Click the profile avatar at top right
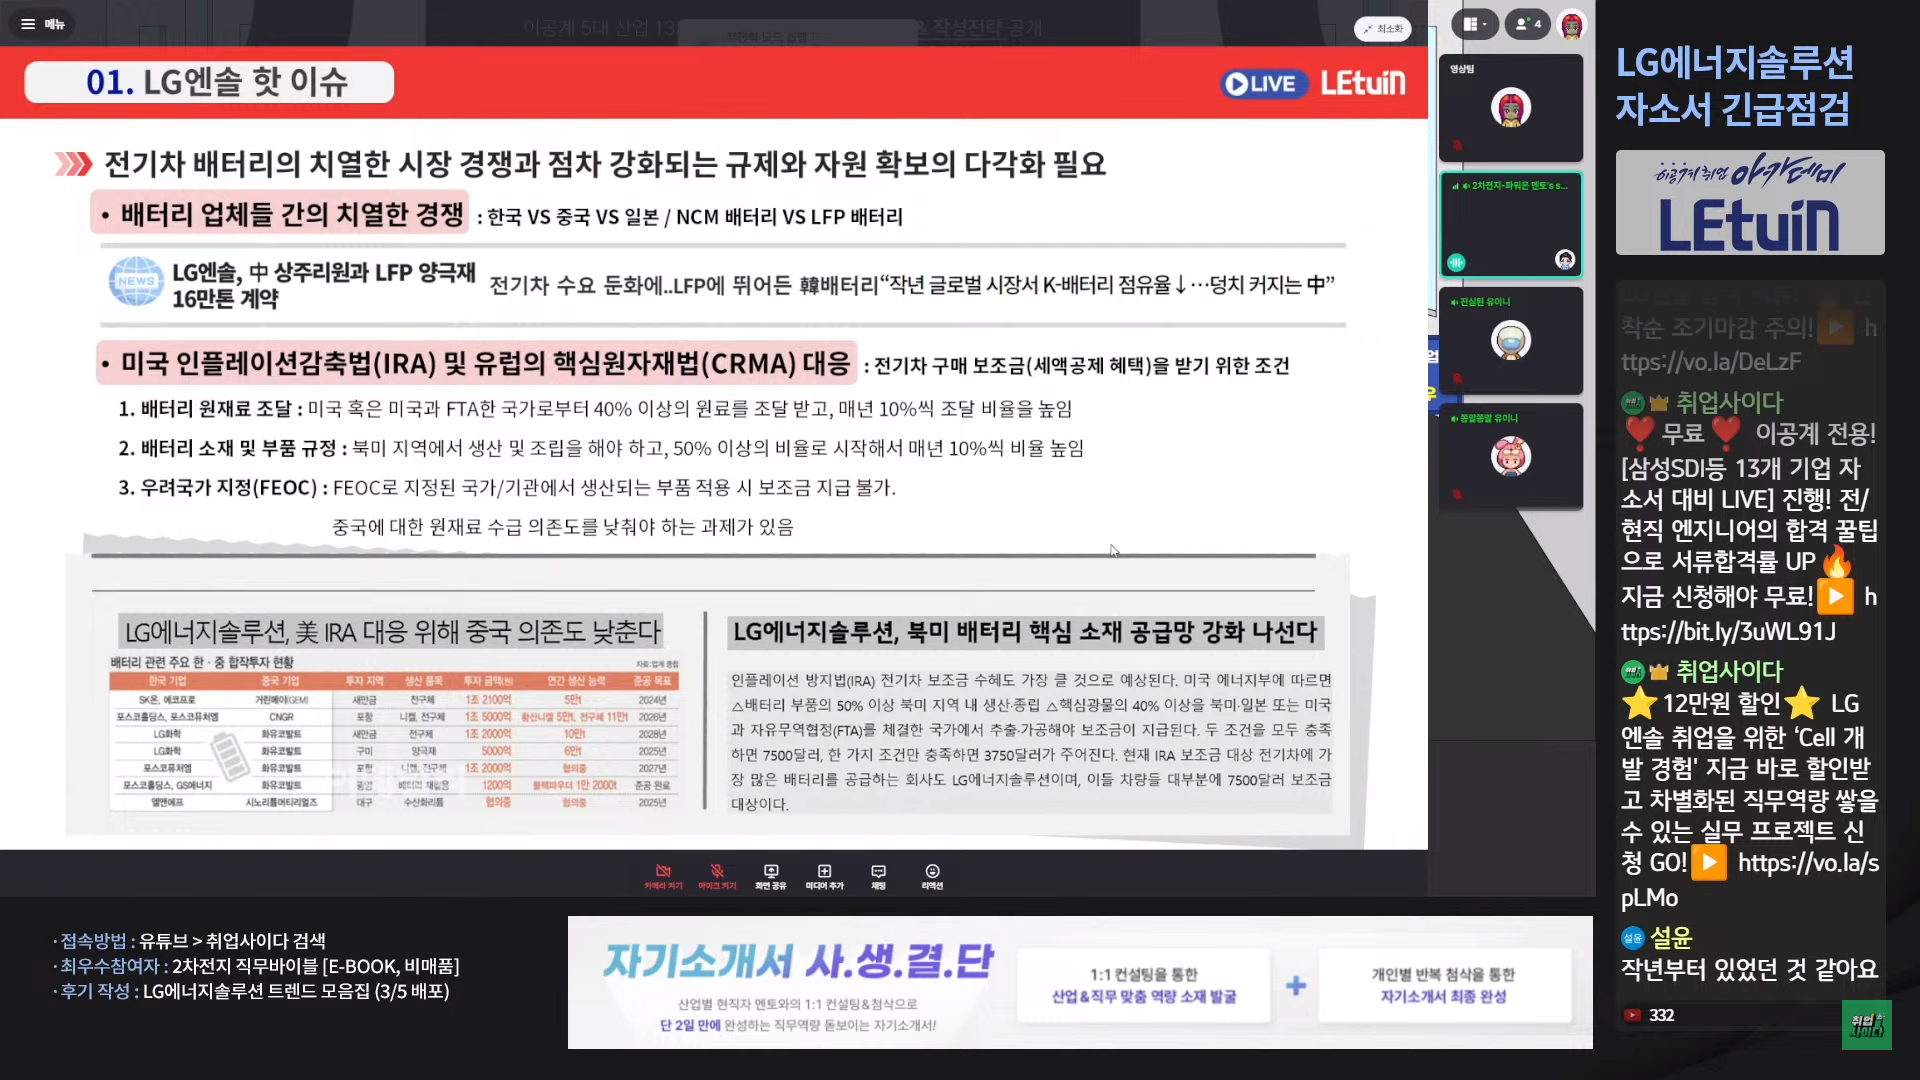 (x=1572, y=24)
